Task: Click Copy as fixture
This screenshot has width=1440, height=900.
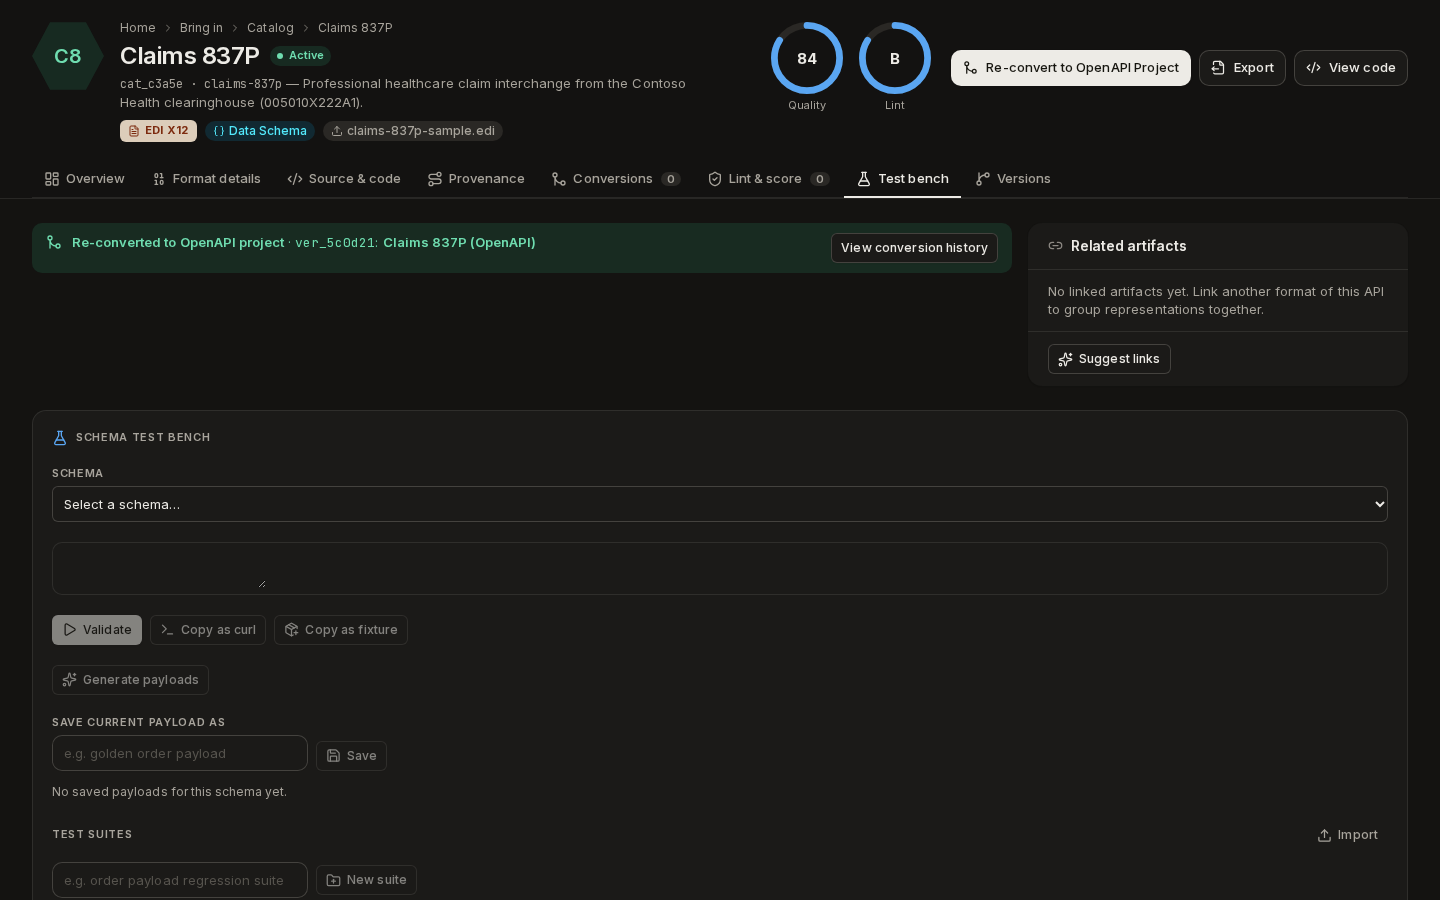Action: (x=341, y=630)
